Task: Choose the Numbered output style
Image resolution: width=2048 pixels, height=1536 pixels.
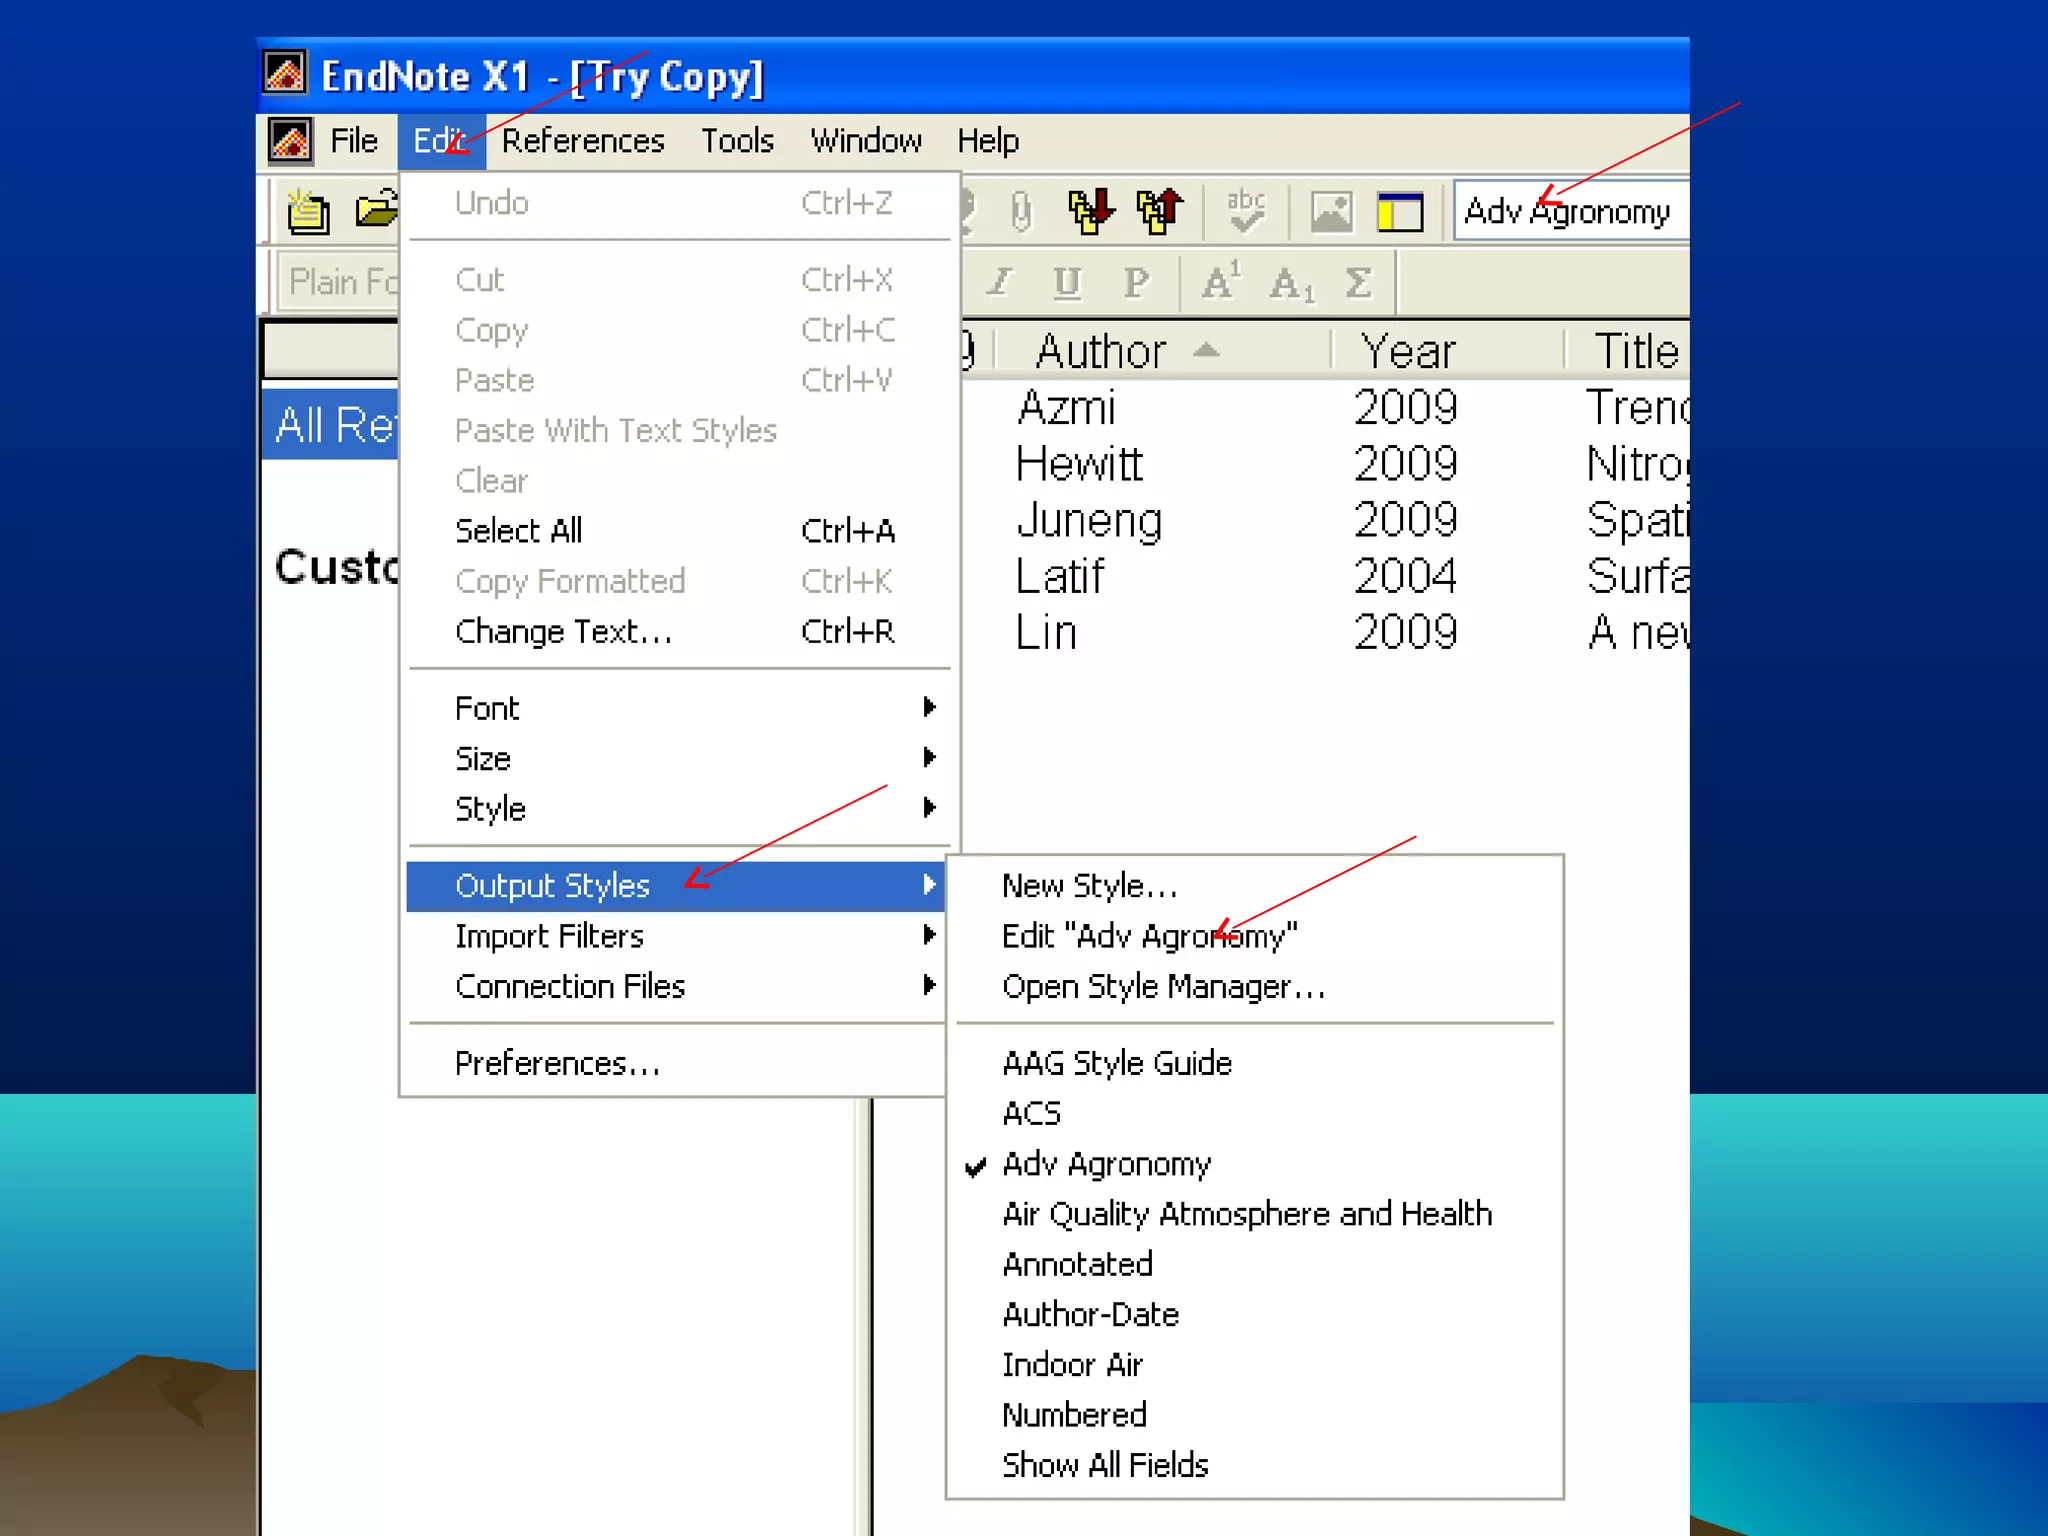Action: click(x=1074, y=1415)
